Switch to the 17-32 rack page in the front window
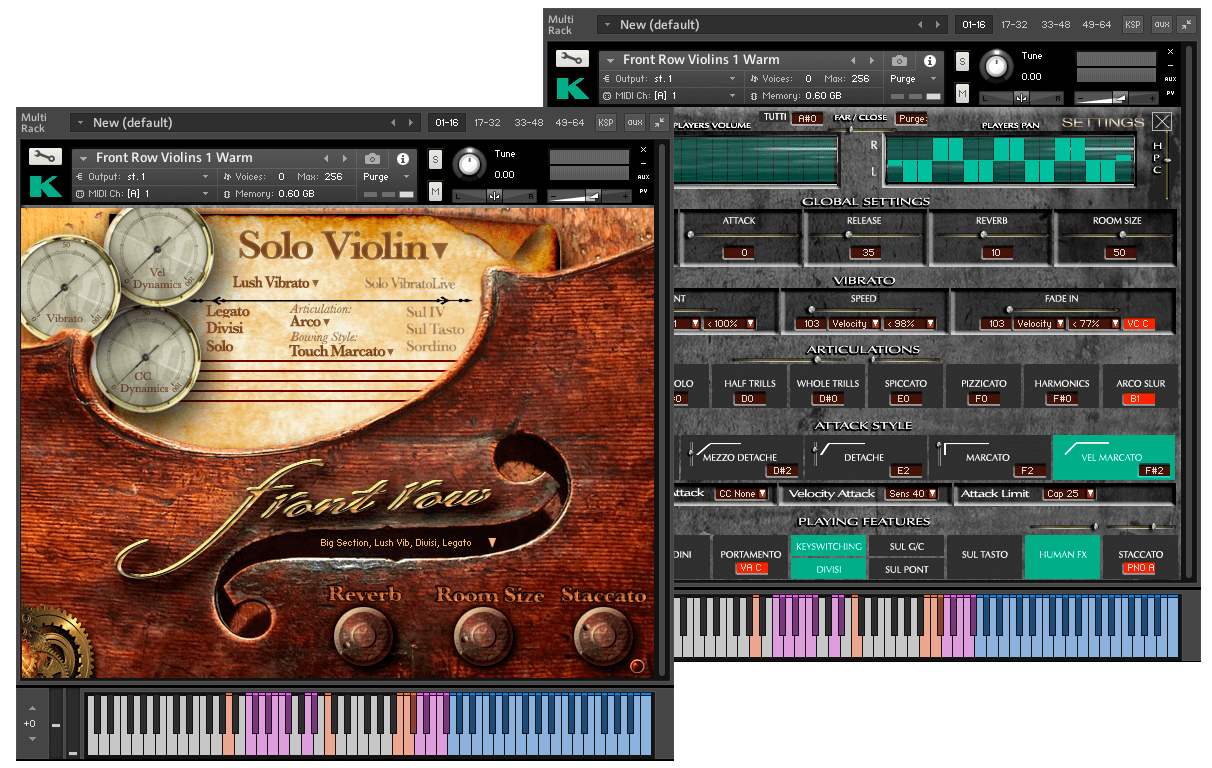The image size is (1212, 768). coord(488,123)
